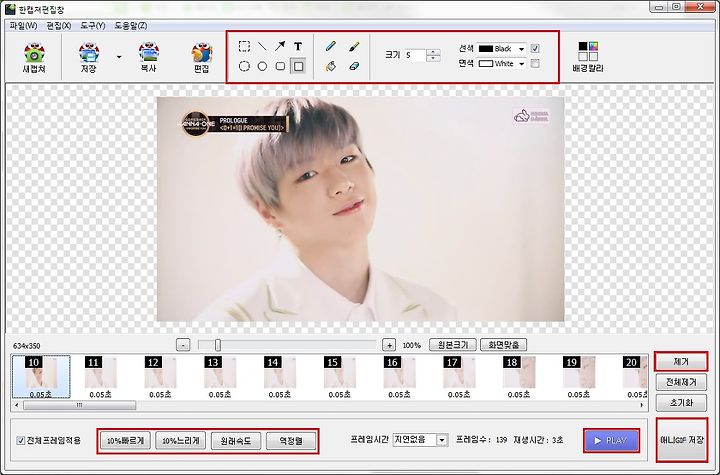This screenshot has width=720, height=475.
Task: Select frame 10 thumbnail
Action: point(41,376)
